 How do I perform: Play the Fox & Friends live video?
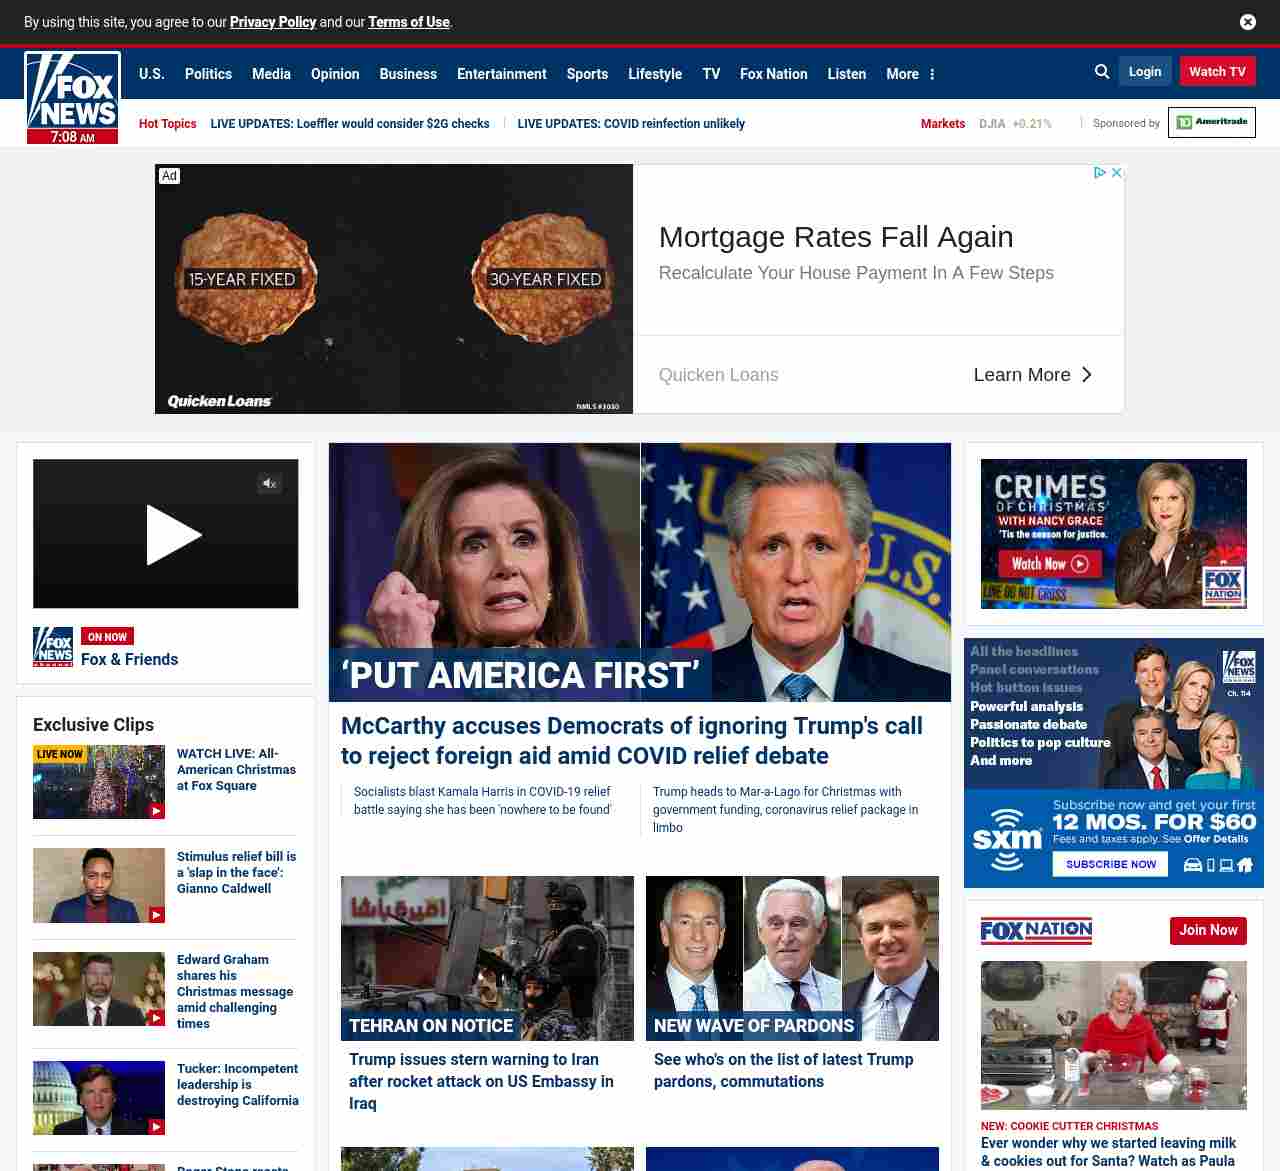pyautogui.click(x=173, y=535)
